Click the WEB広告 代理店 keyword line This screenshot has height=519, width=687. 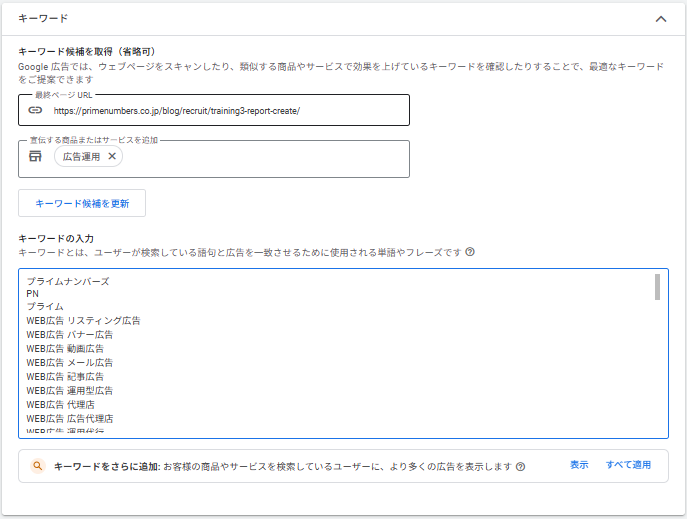(x=62, y=405)
